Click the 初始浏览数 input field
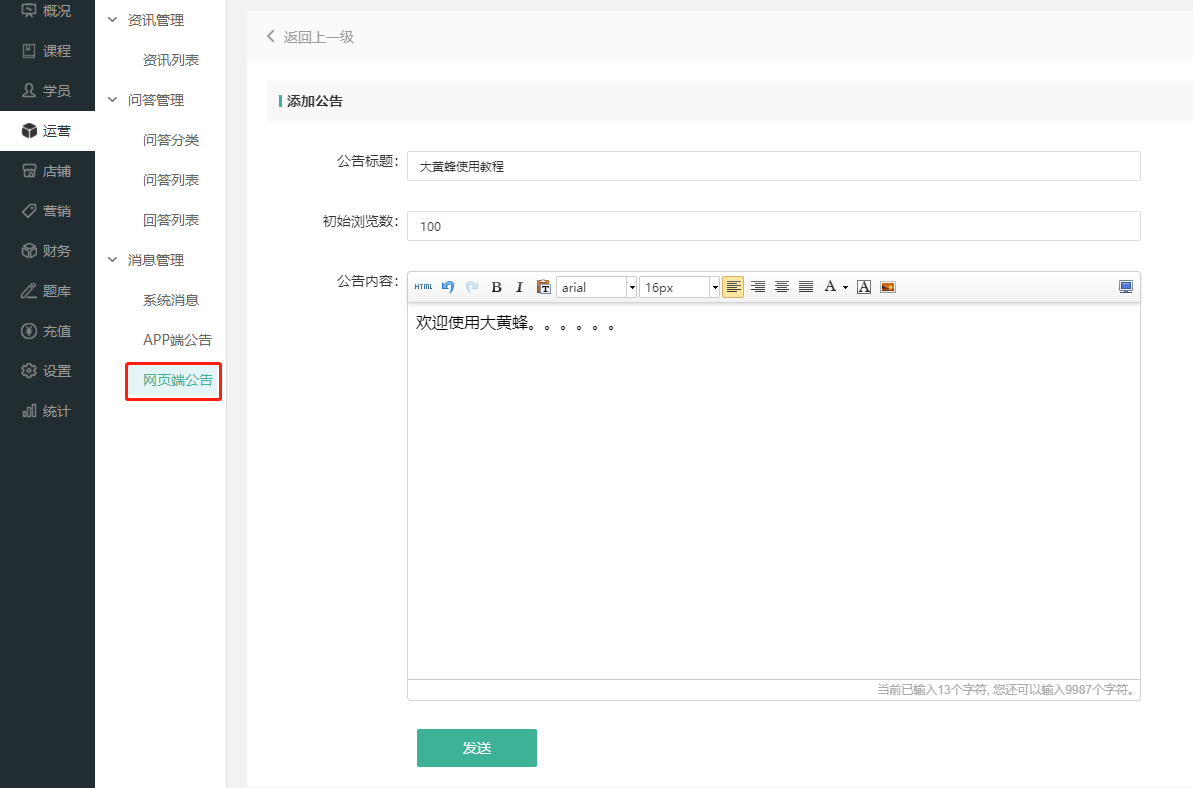1193x788 pixels. click(x=774, y=226)
